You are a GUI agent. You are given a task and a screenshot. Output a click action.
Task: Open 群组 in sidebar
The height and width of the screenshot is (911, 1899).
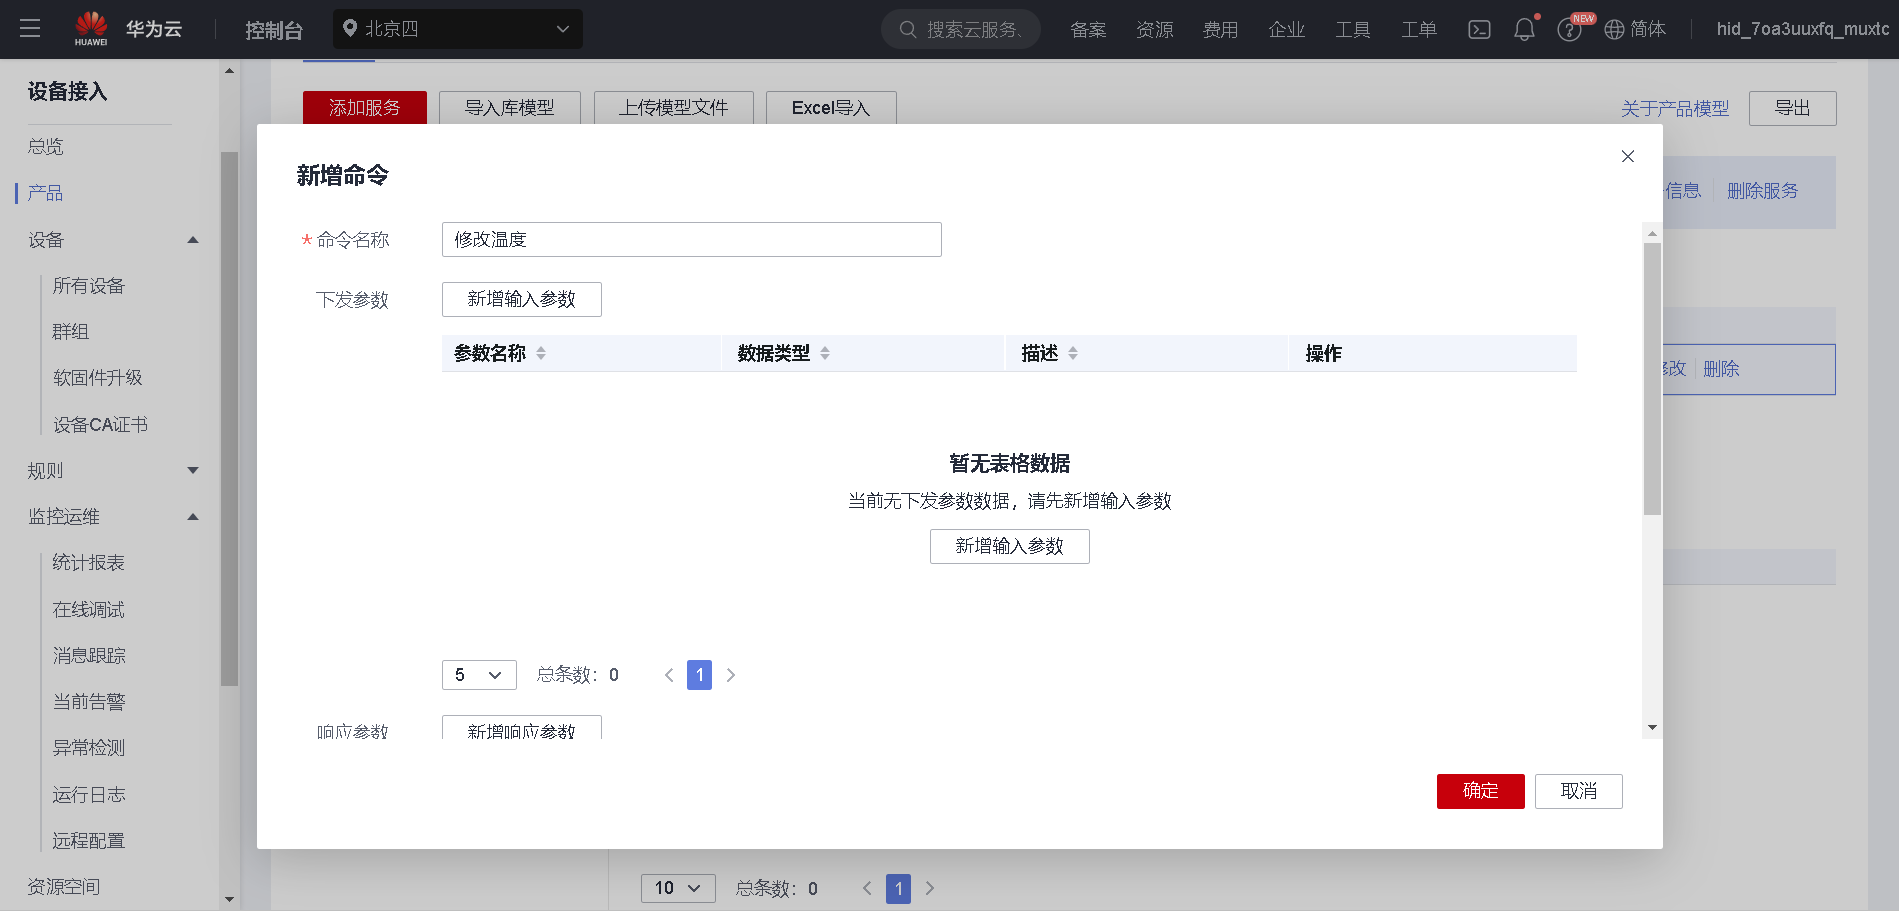(71, 332)
